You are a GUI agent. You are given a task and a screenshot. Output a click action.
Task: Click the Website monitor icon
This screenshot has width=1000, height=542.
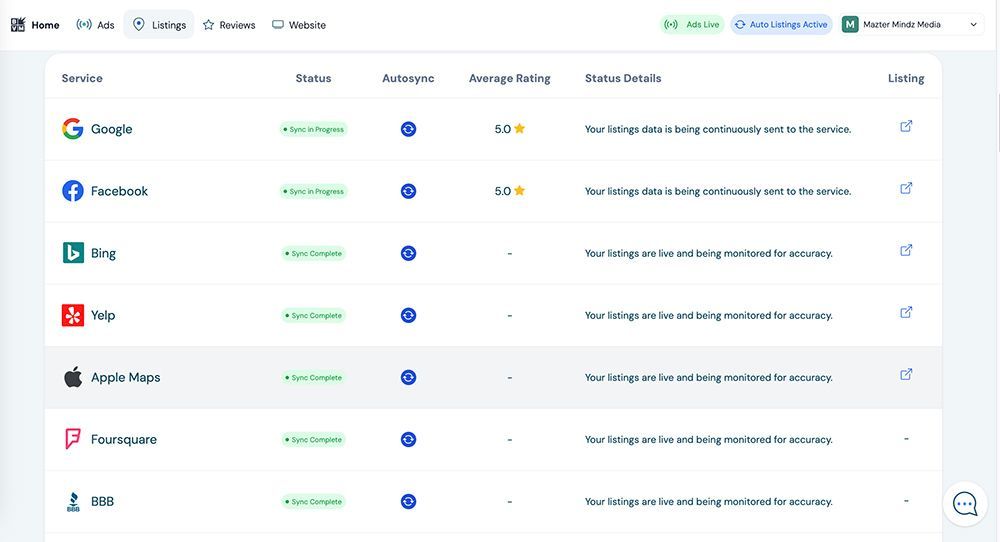click(277, 25)
